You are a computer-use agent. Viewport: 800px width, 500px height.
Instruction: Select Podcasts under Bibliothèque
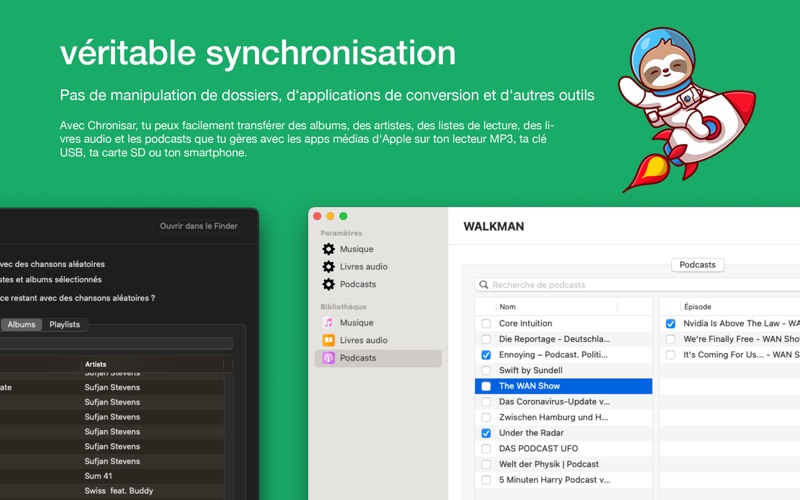click(x=378, y=358)
